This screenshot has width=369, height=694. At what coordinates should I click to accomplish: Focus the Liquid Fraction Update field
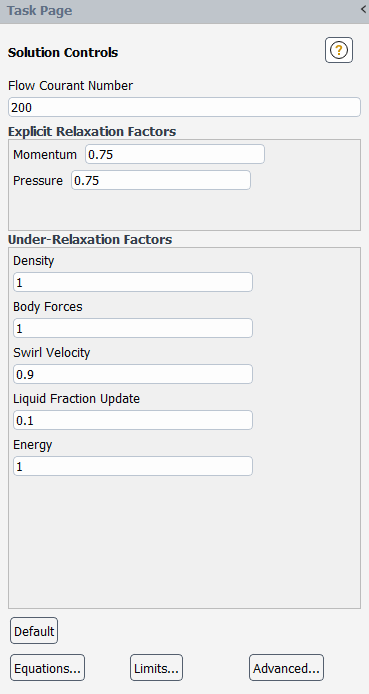click(133, 420)
